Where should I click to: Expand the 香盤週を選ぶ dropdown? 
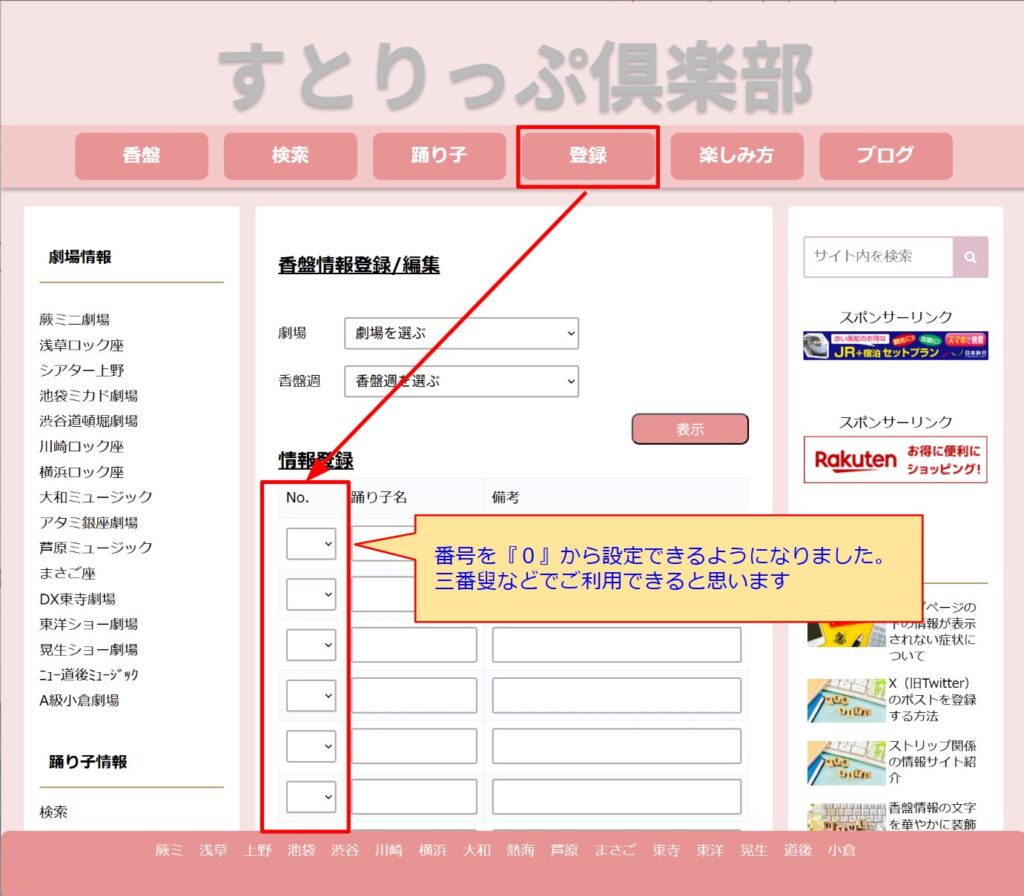(x=460, y=381)
